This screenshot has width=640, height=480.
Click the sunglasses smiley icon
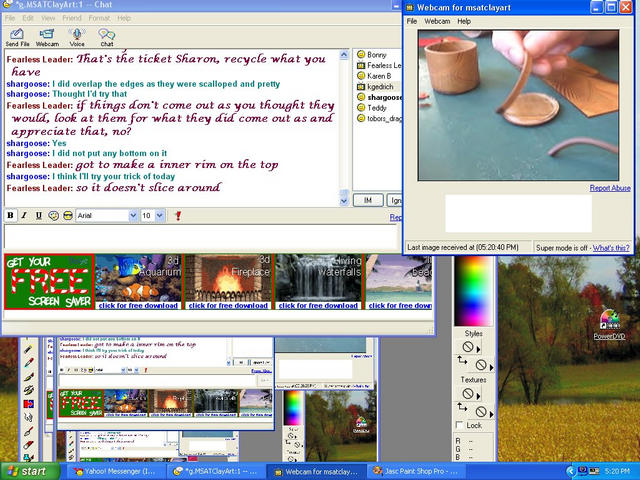(68, 216)
